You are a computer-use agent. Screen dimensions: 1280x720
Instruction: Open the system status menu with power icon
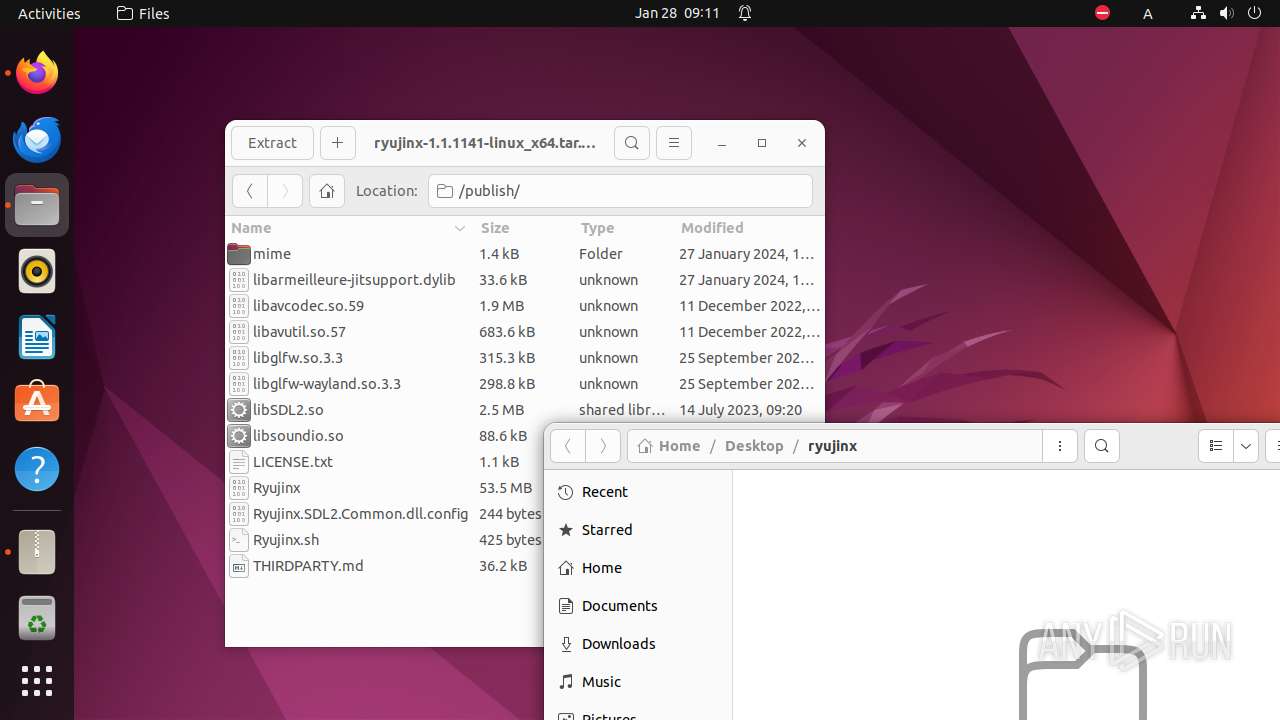1226,13
